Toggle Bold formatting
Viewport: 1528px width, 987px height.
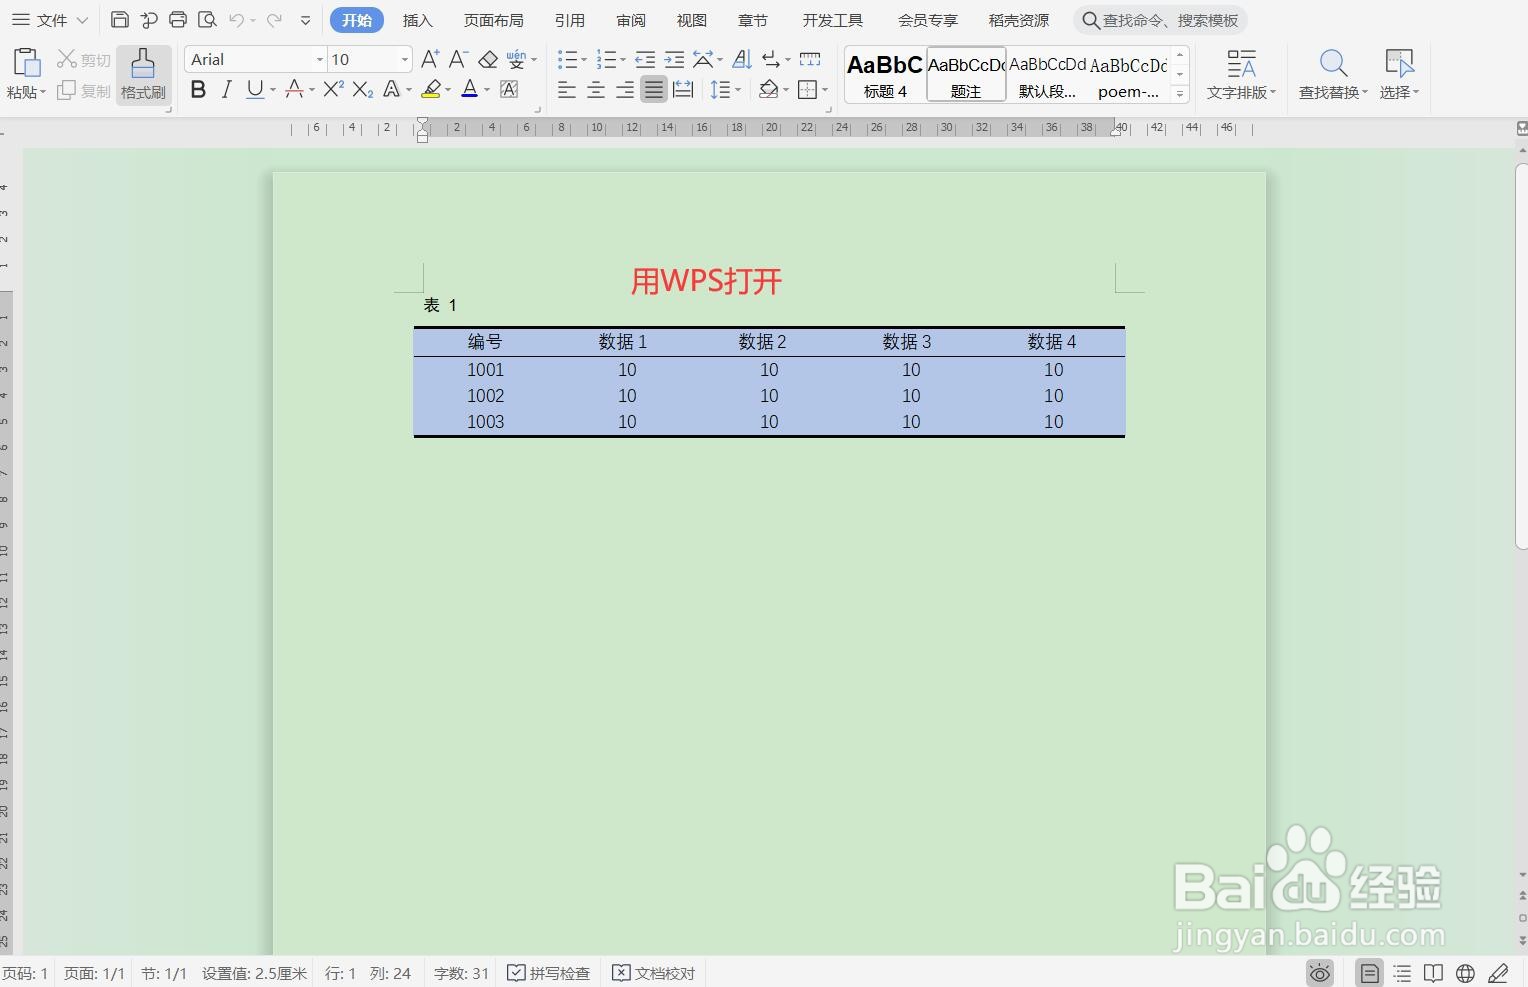(198, 90)
